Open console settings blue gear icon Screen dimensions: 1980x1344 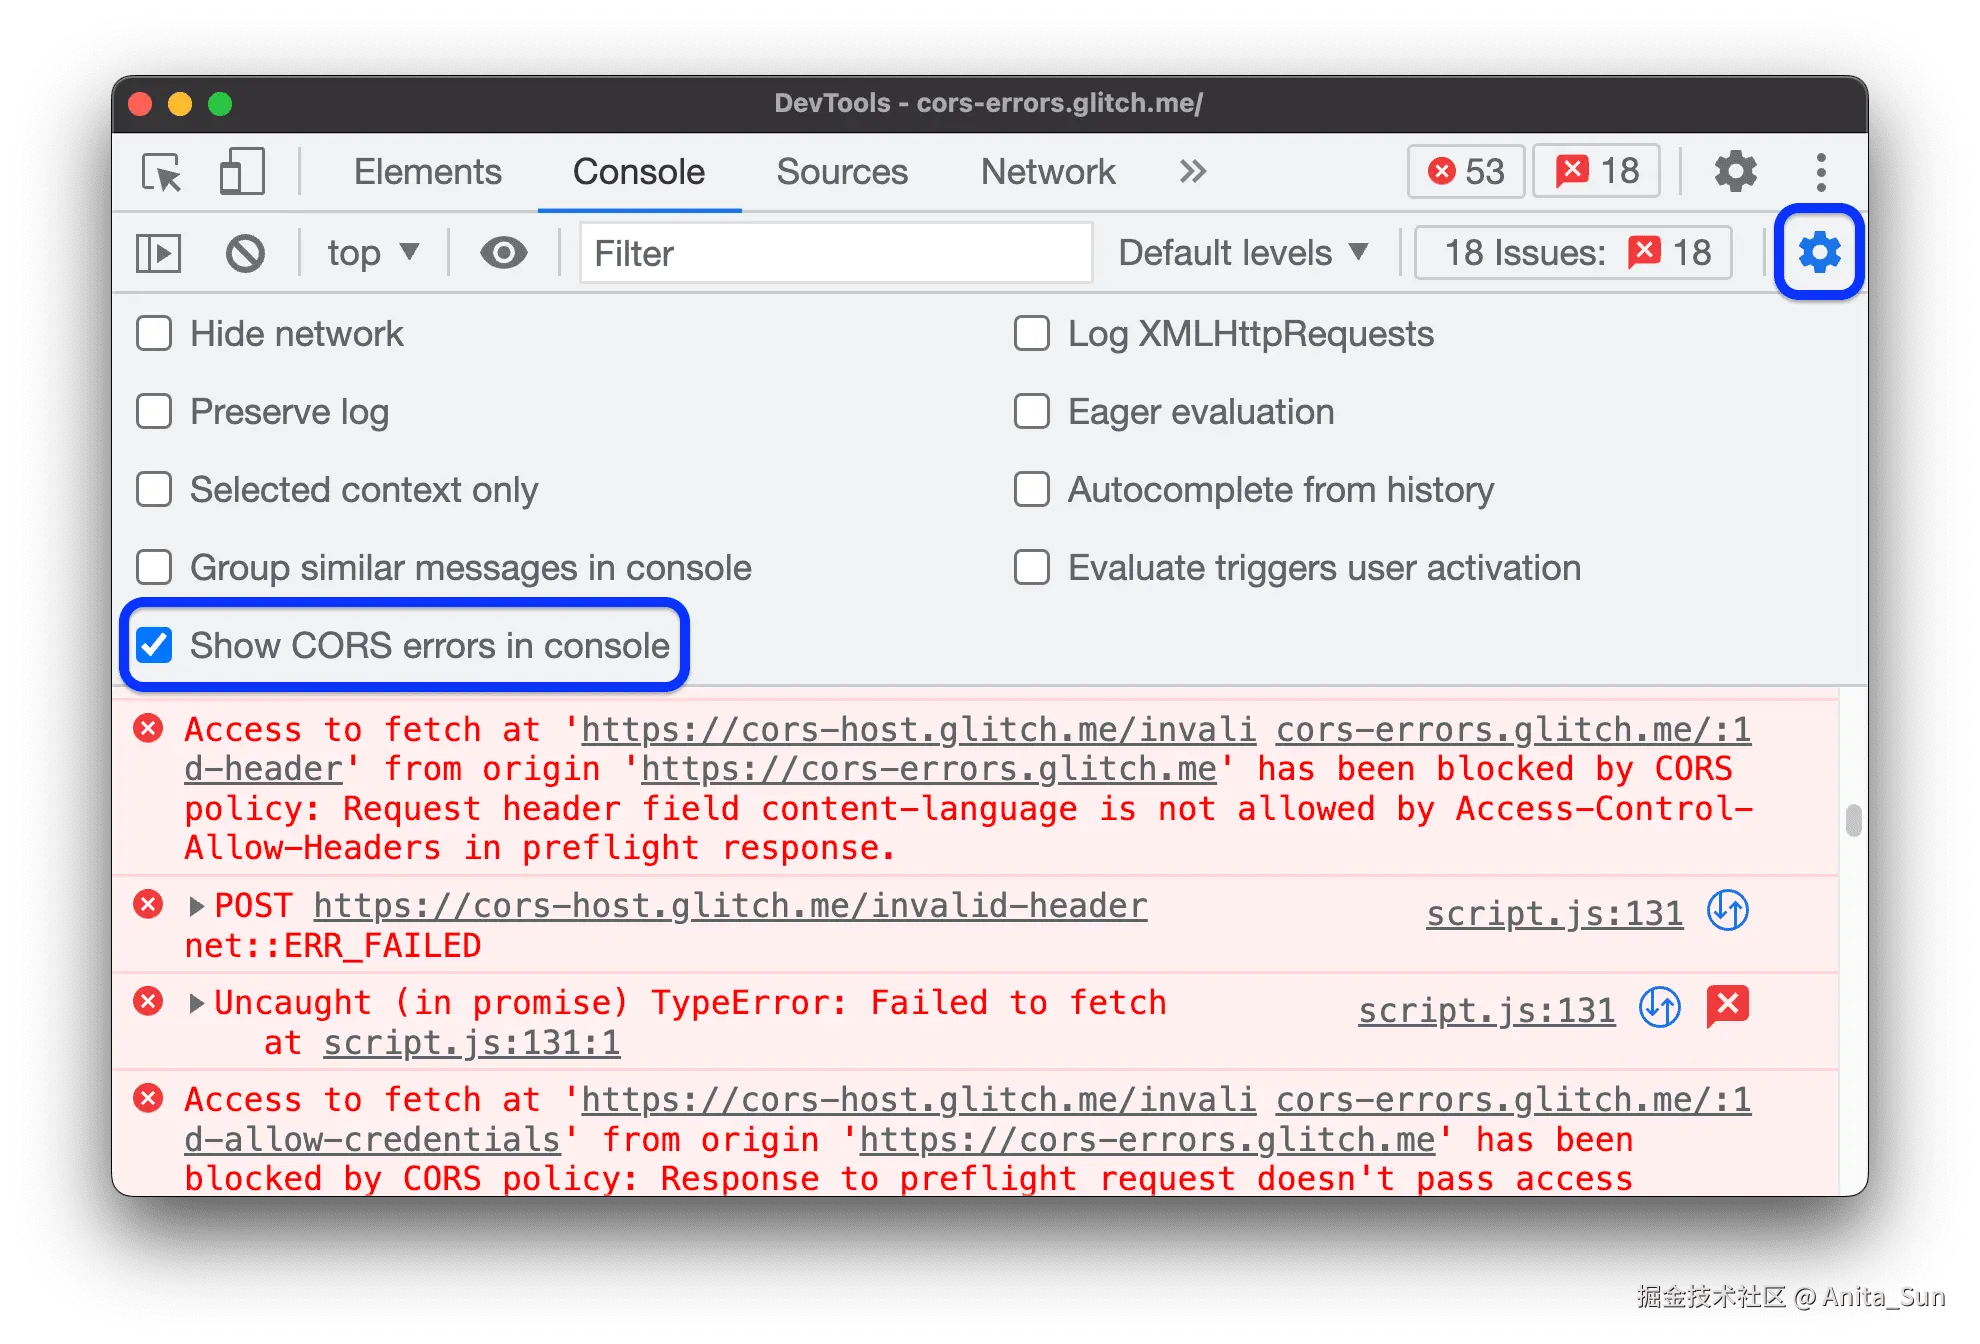(x=1818, y=252)
